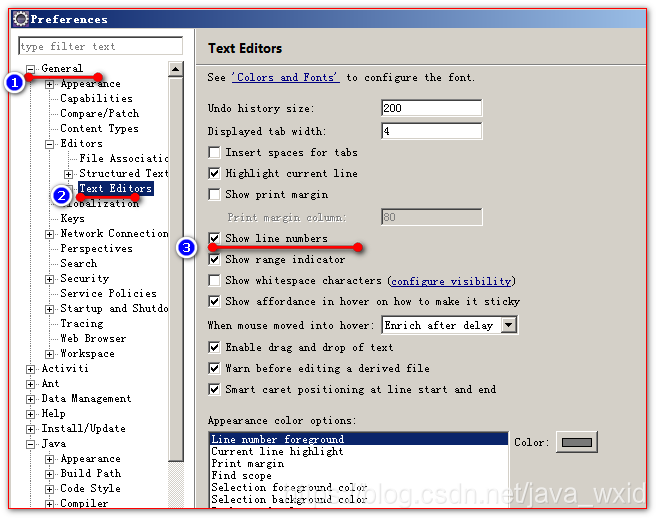Disable Enable drag and drop of text
Viewport: 656px width, 518px height.
(214, 347)
